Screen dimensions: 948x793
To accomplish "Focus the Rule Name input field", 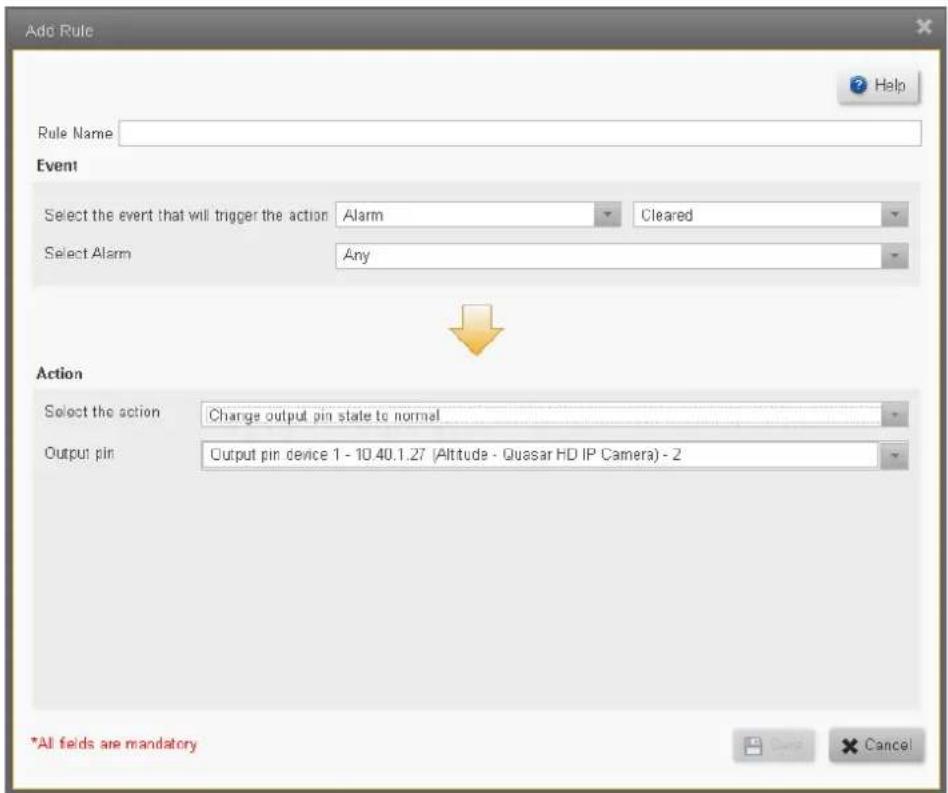I will pos(520,133).
